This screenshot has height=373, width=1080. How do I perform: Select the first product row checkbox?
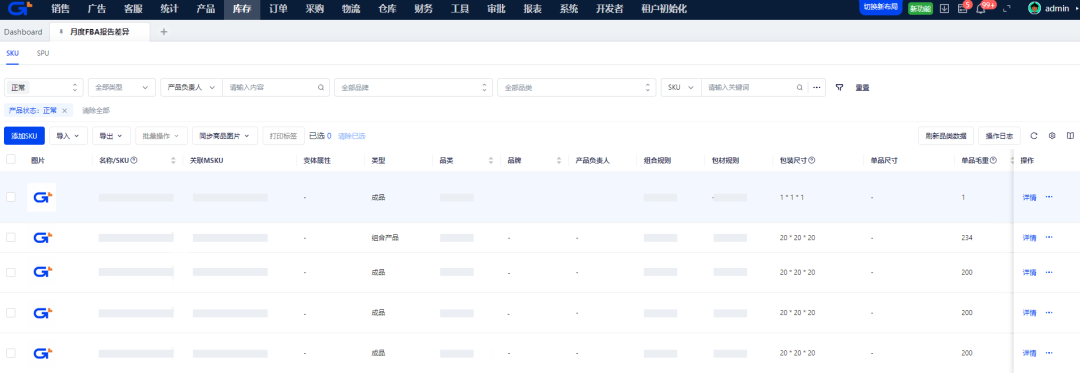click(10, 197)
